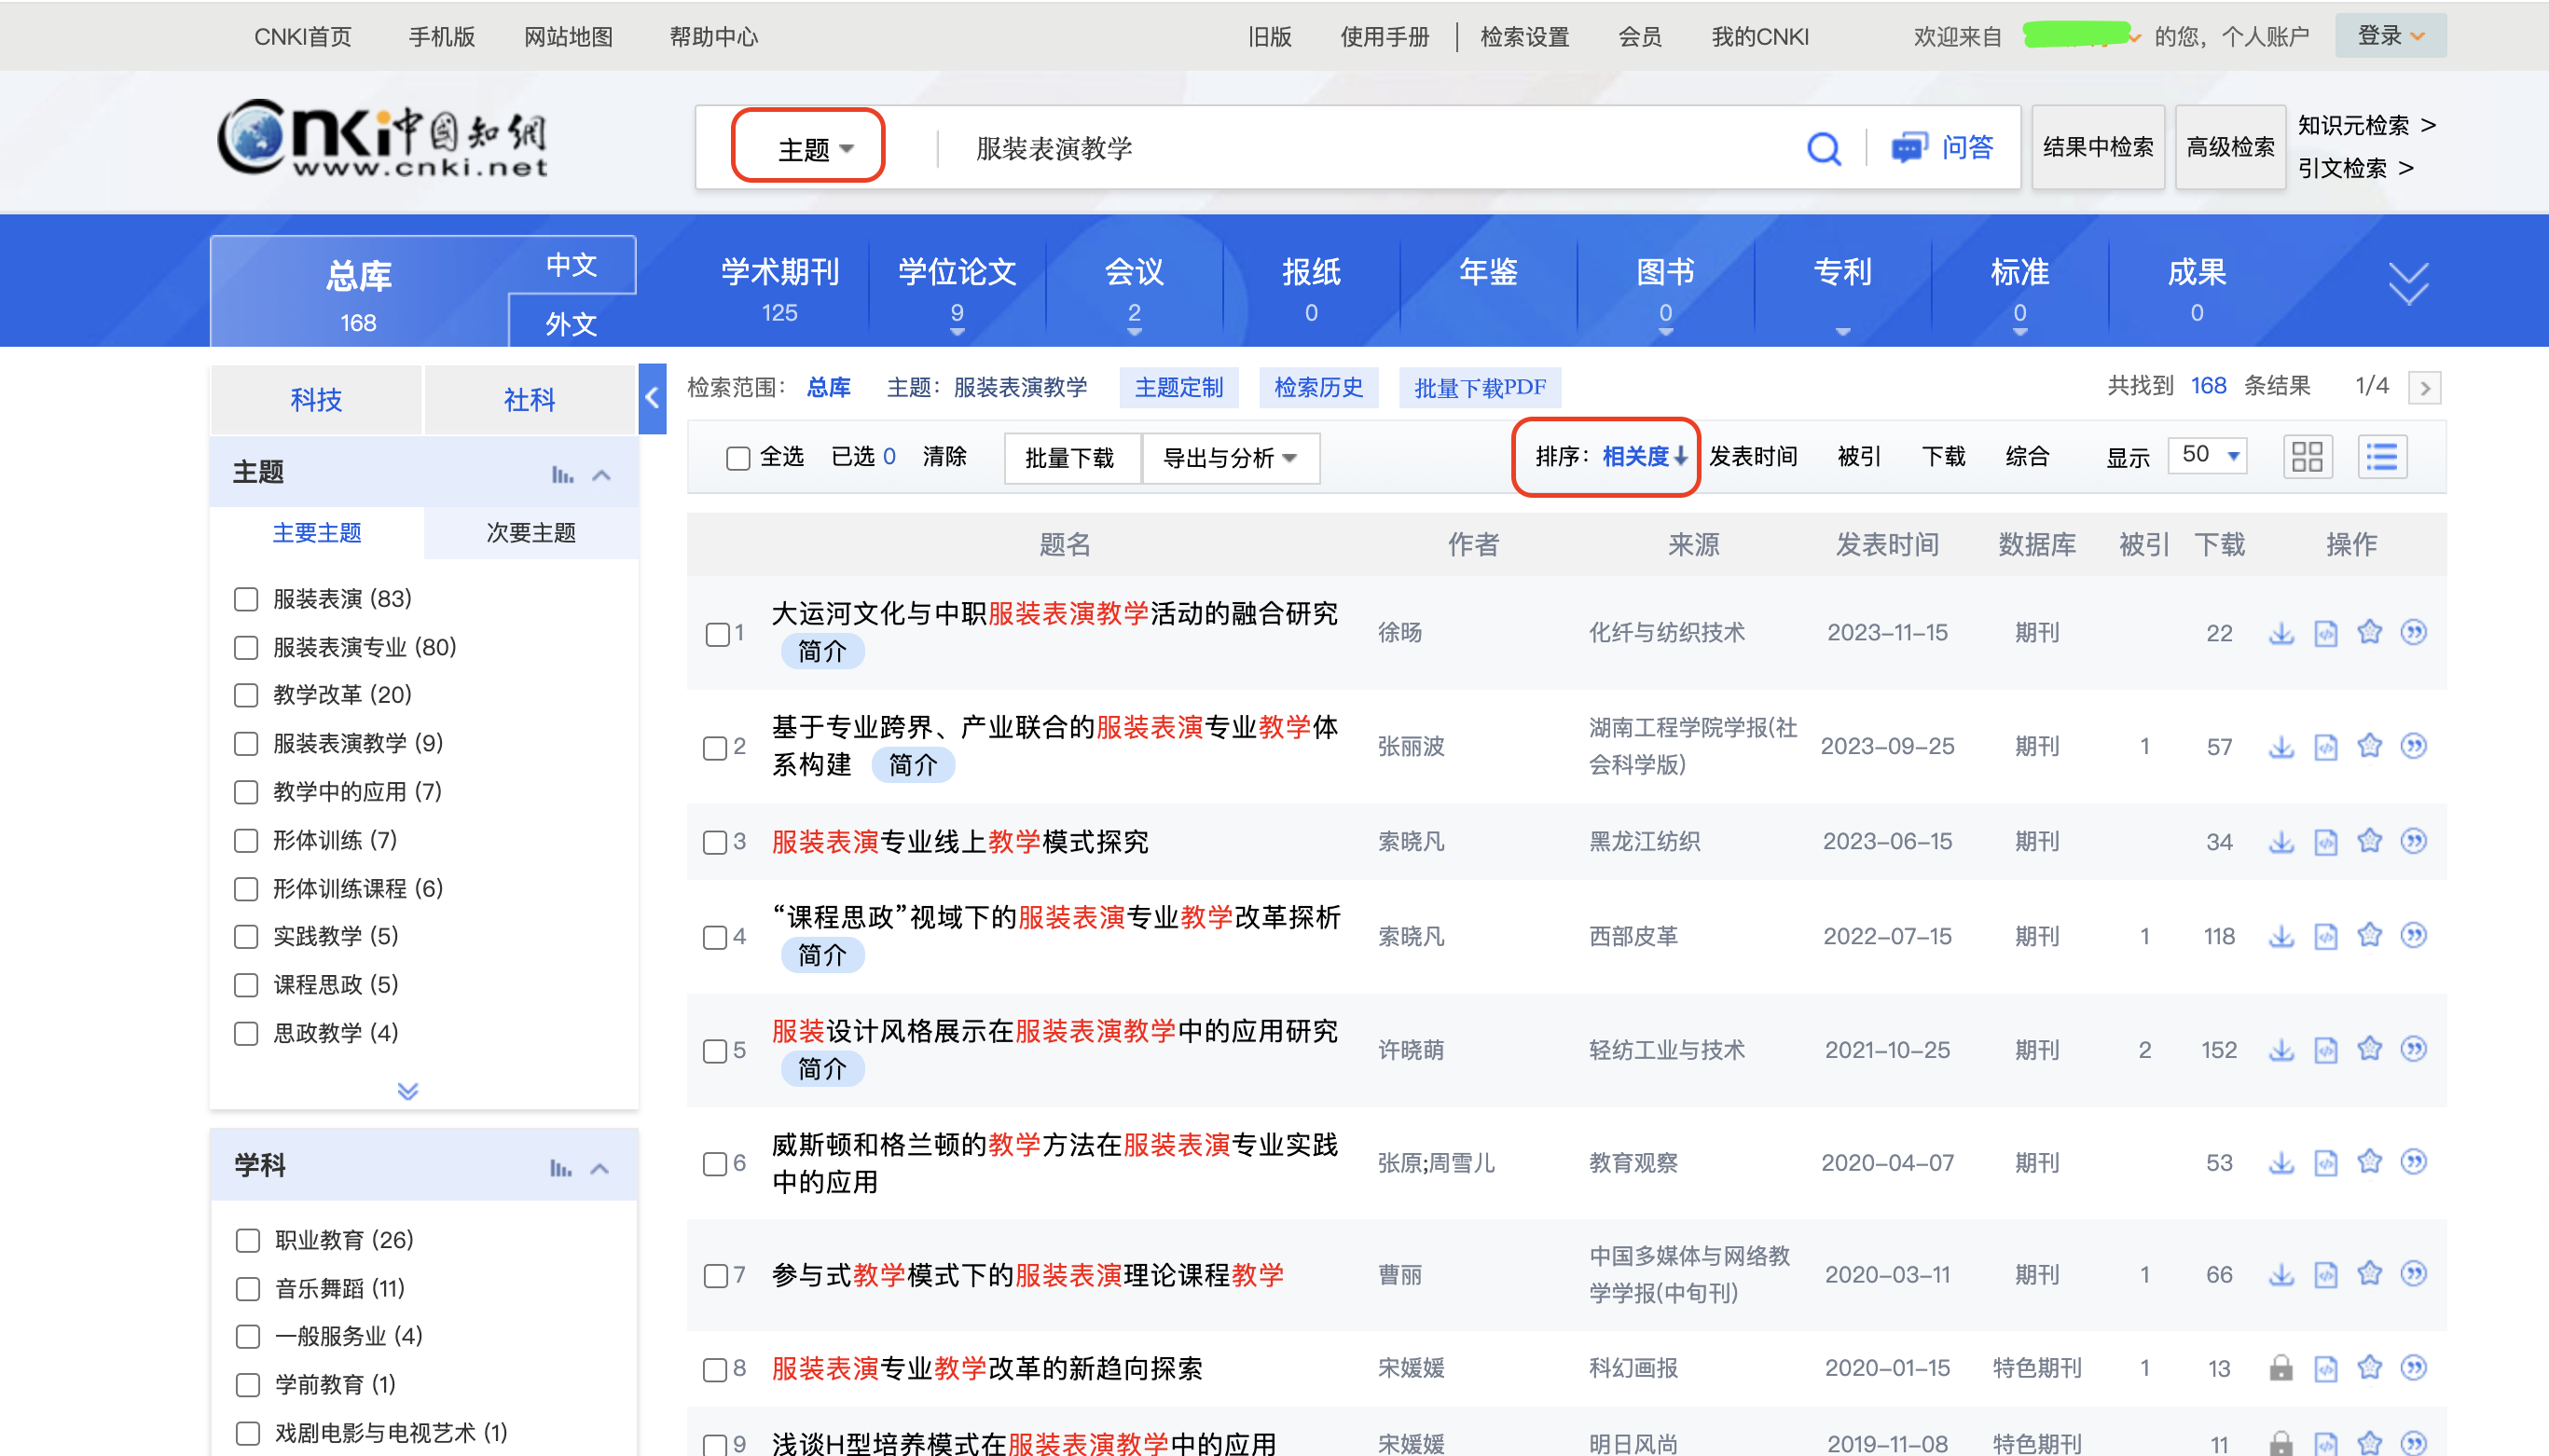Open HTML reading icon for row 6 教育观察
The height and width of the screenshot is (1456, 2549).
pyautogui.click(x=2326, y=1163)
